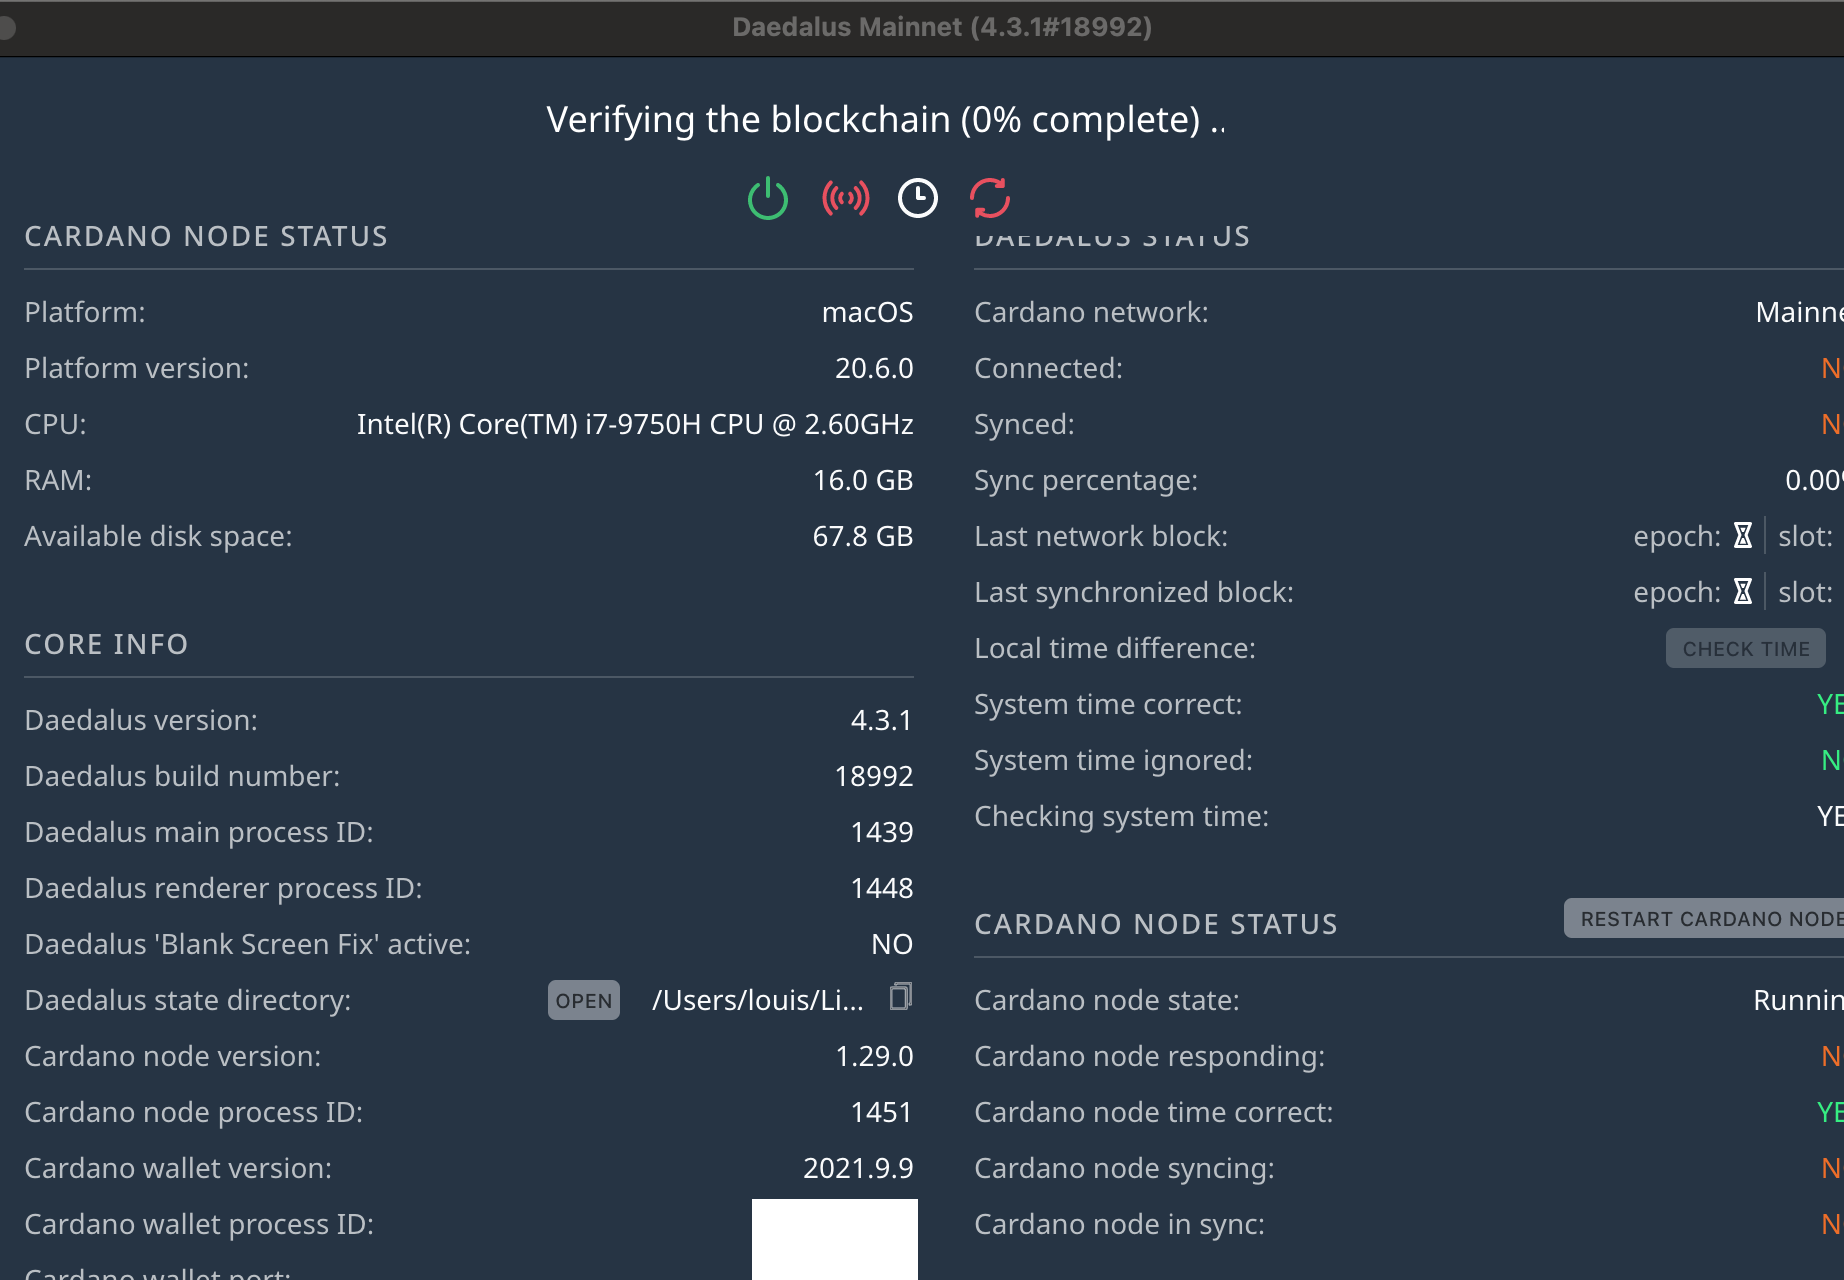The image size is (1844, 1280).
Task: Click the 'Cardano node state:' label
Action: (1107, 1000)
